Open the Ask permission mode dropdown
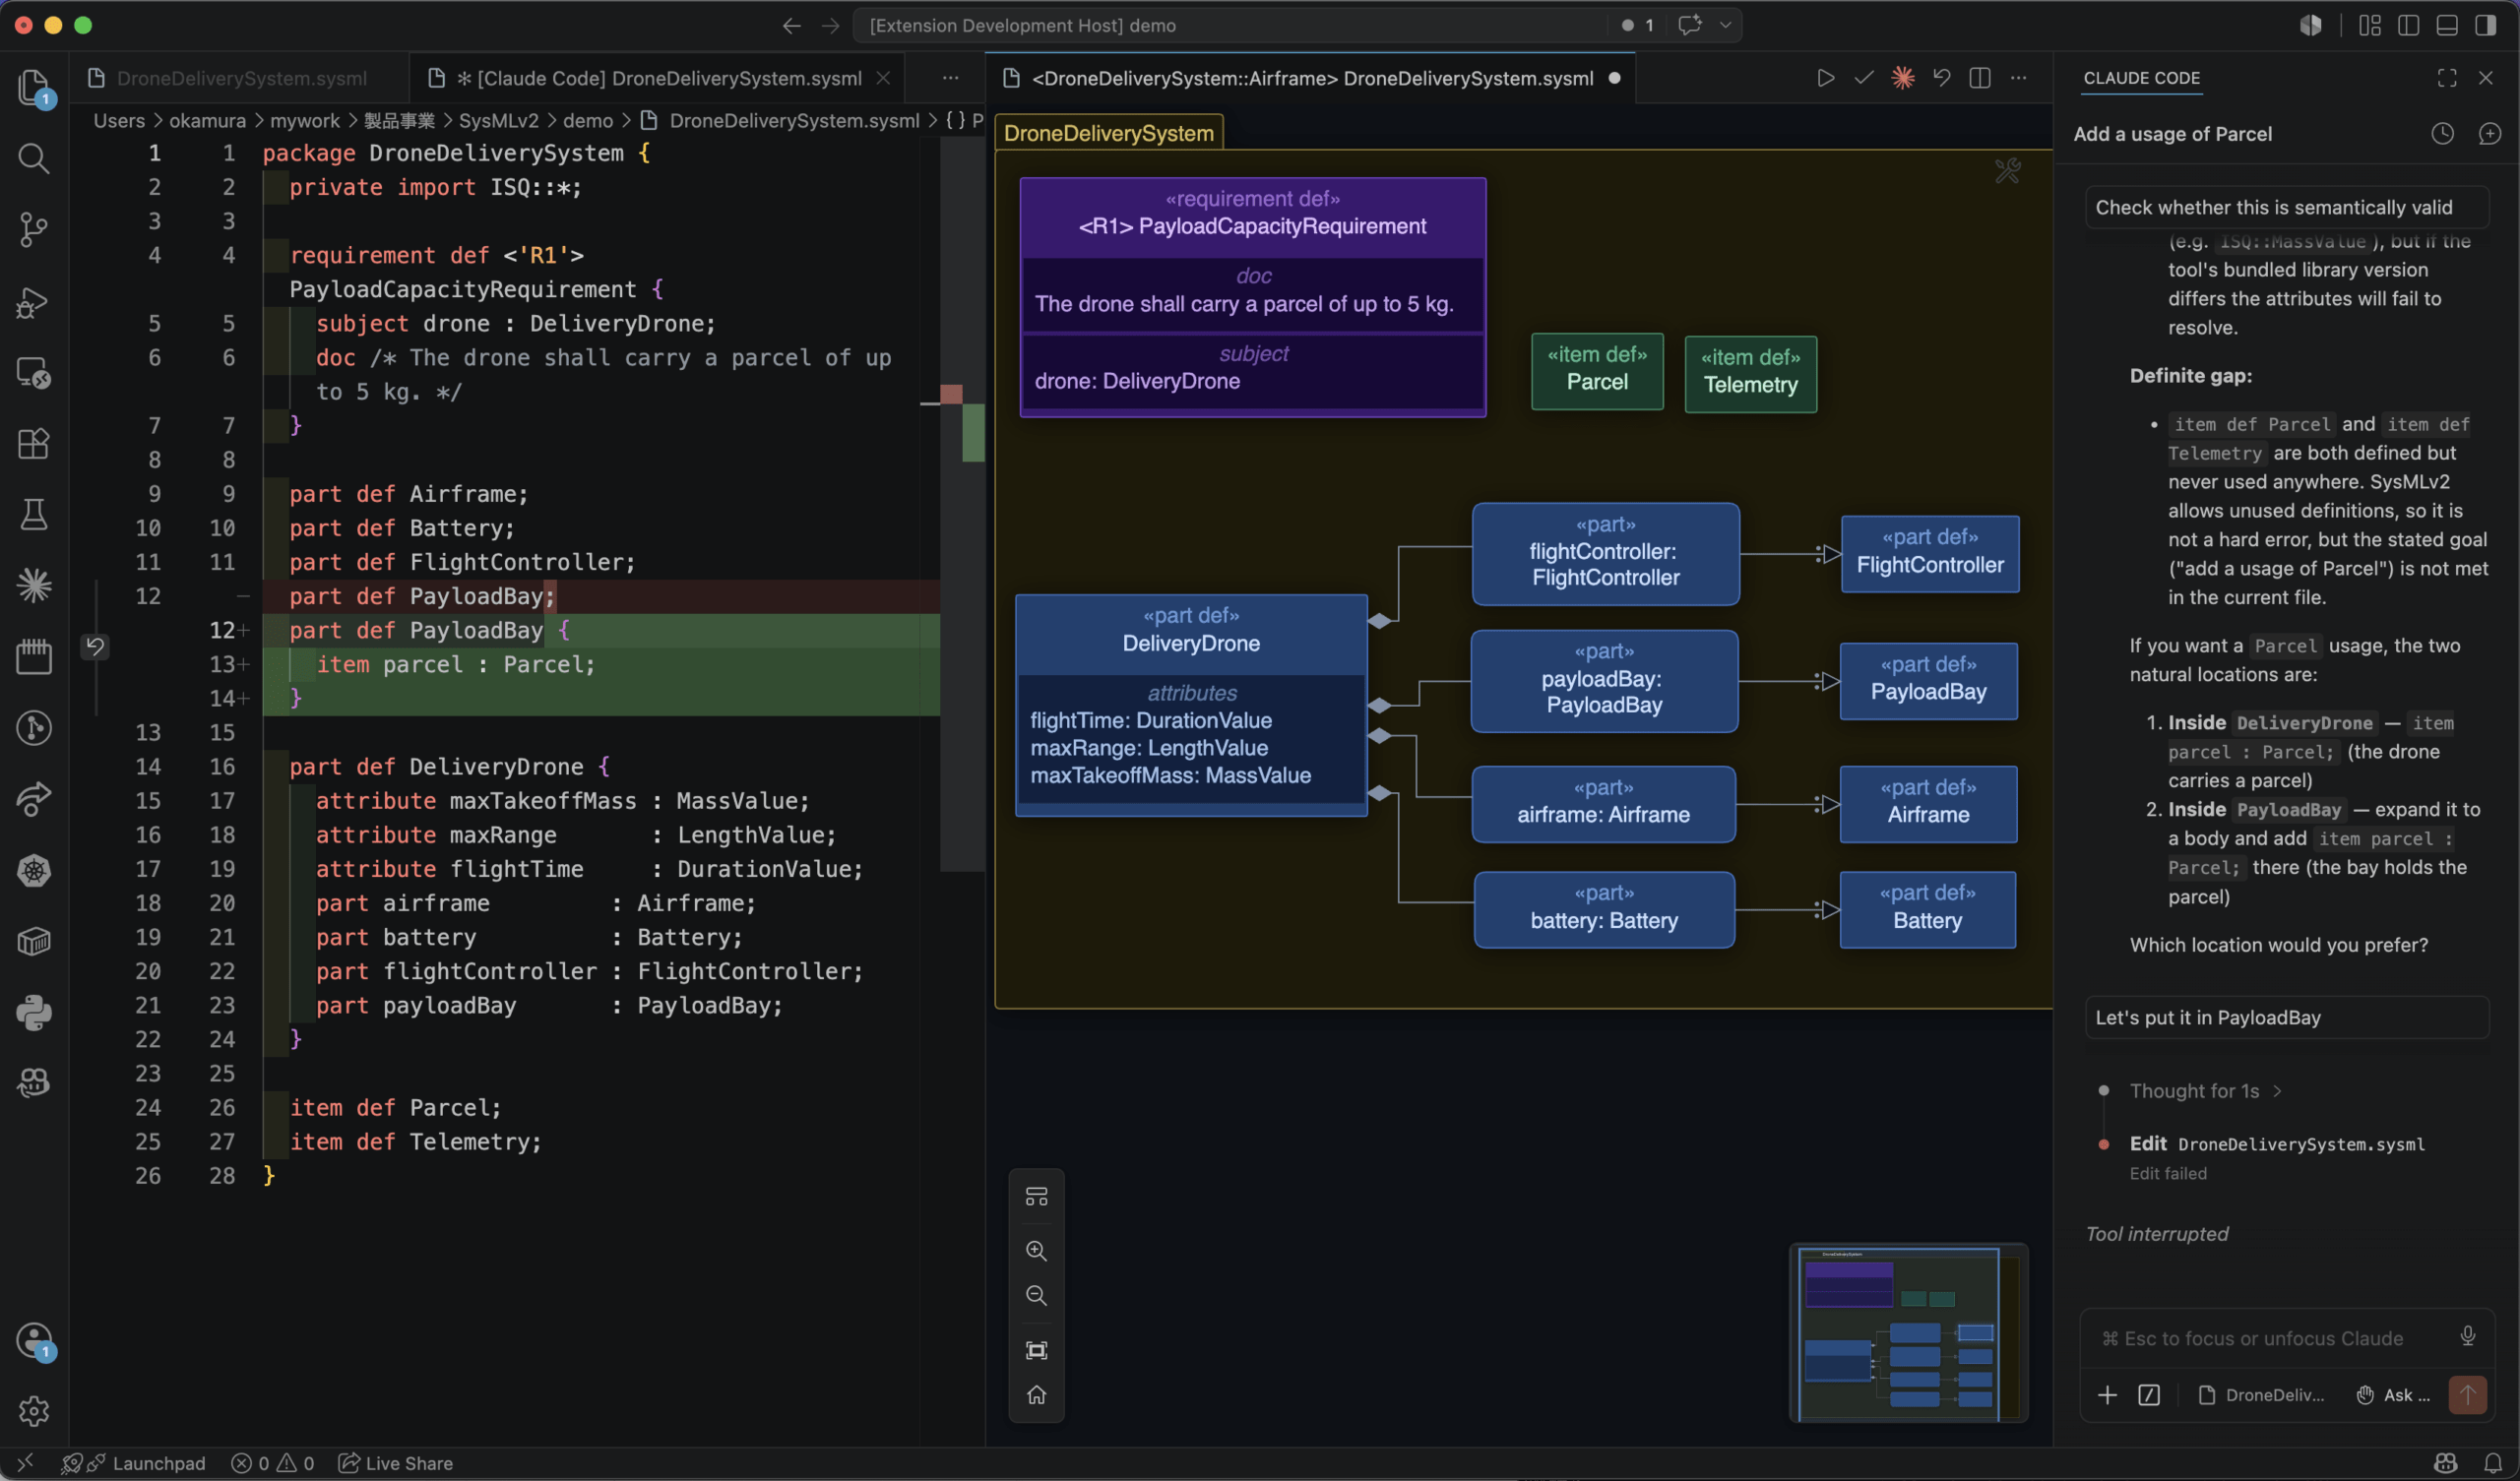The width and height of the screenshot is (2520, 1481). (x=2393, y=1395)
